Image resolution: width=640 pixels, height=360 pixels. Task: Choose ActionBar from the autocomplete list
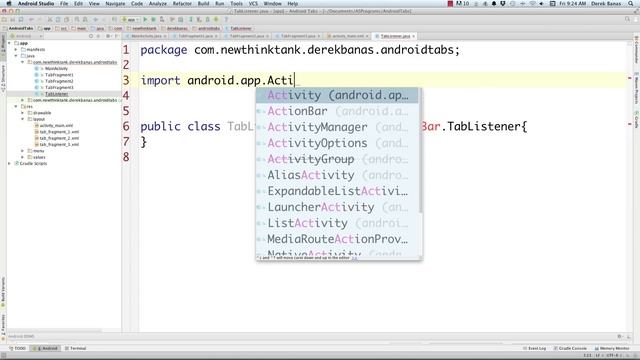pyautogui.click(x=337, y=111)
